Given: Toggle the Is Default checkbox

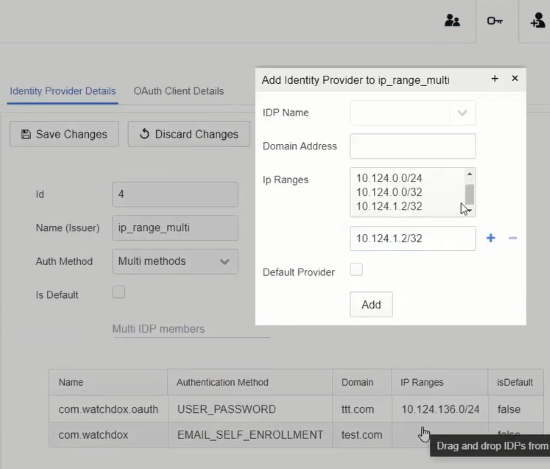Looking at the screenshot, I should click(x=119, y=292).
